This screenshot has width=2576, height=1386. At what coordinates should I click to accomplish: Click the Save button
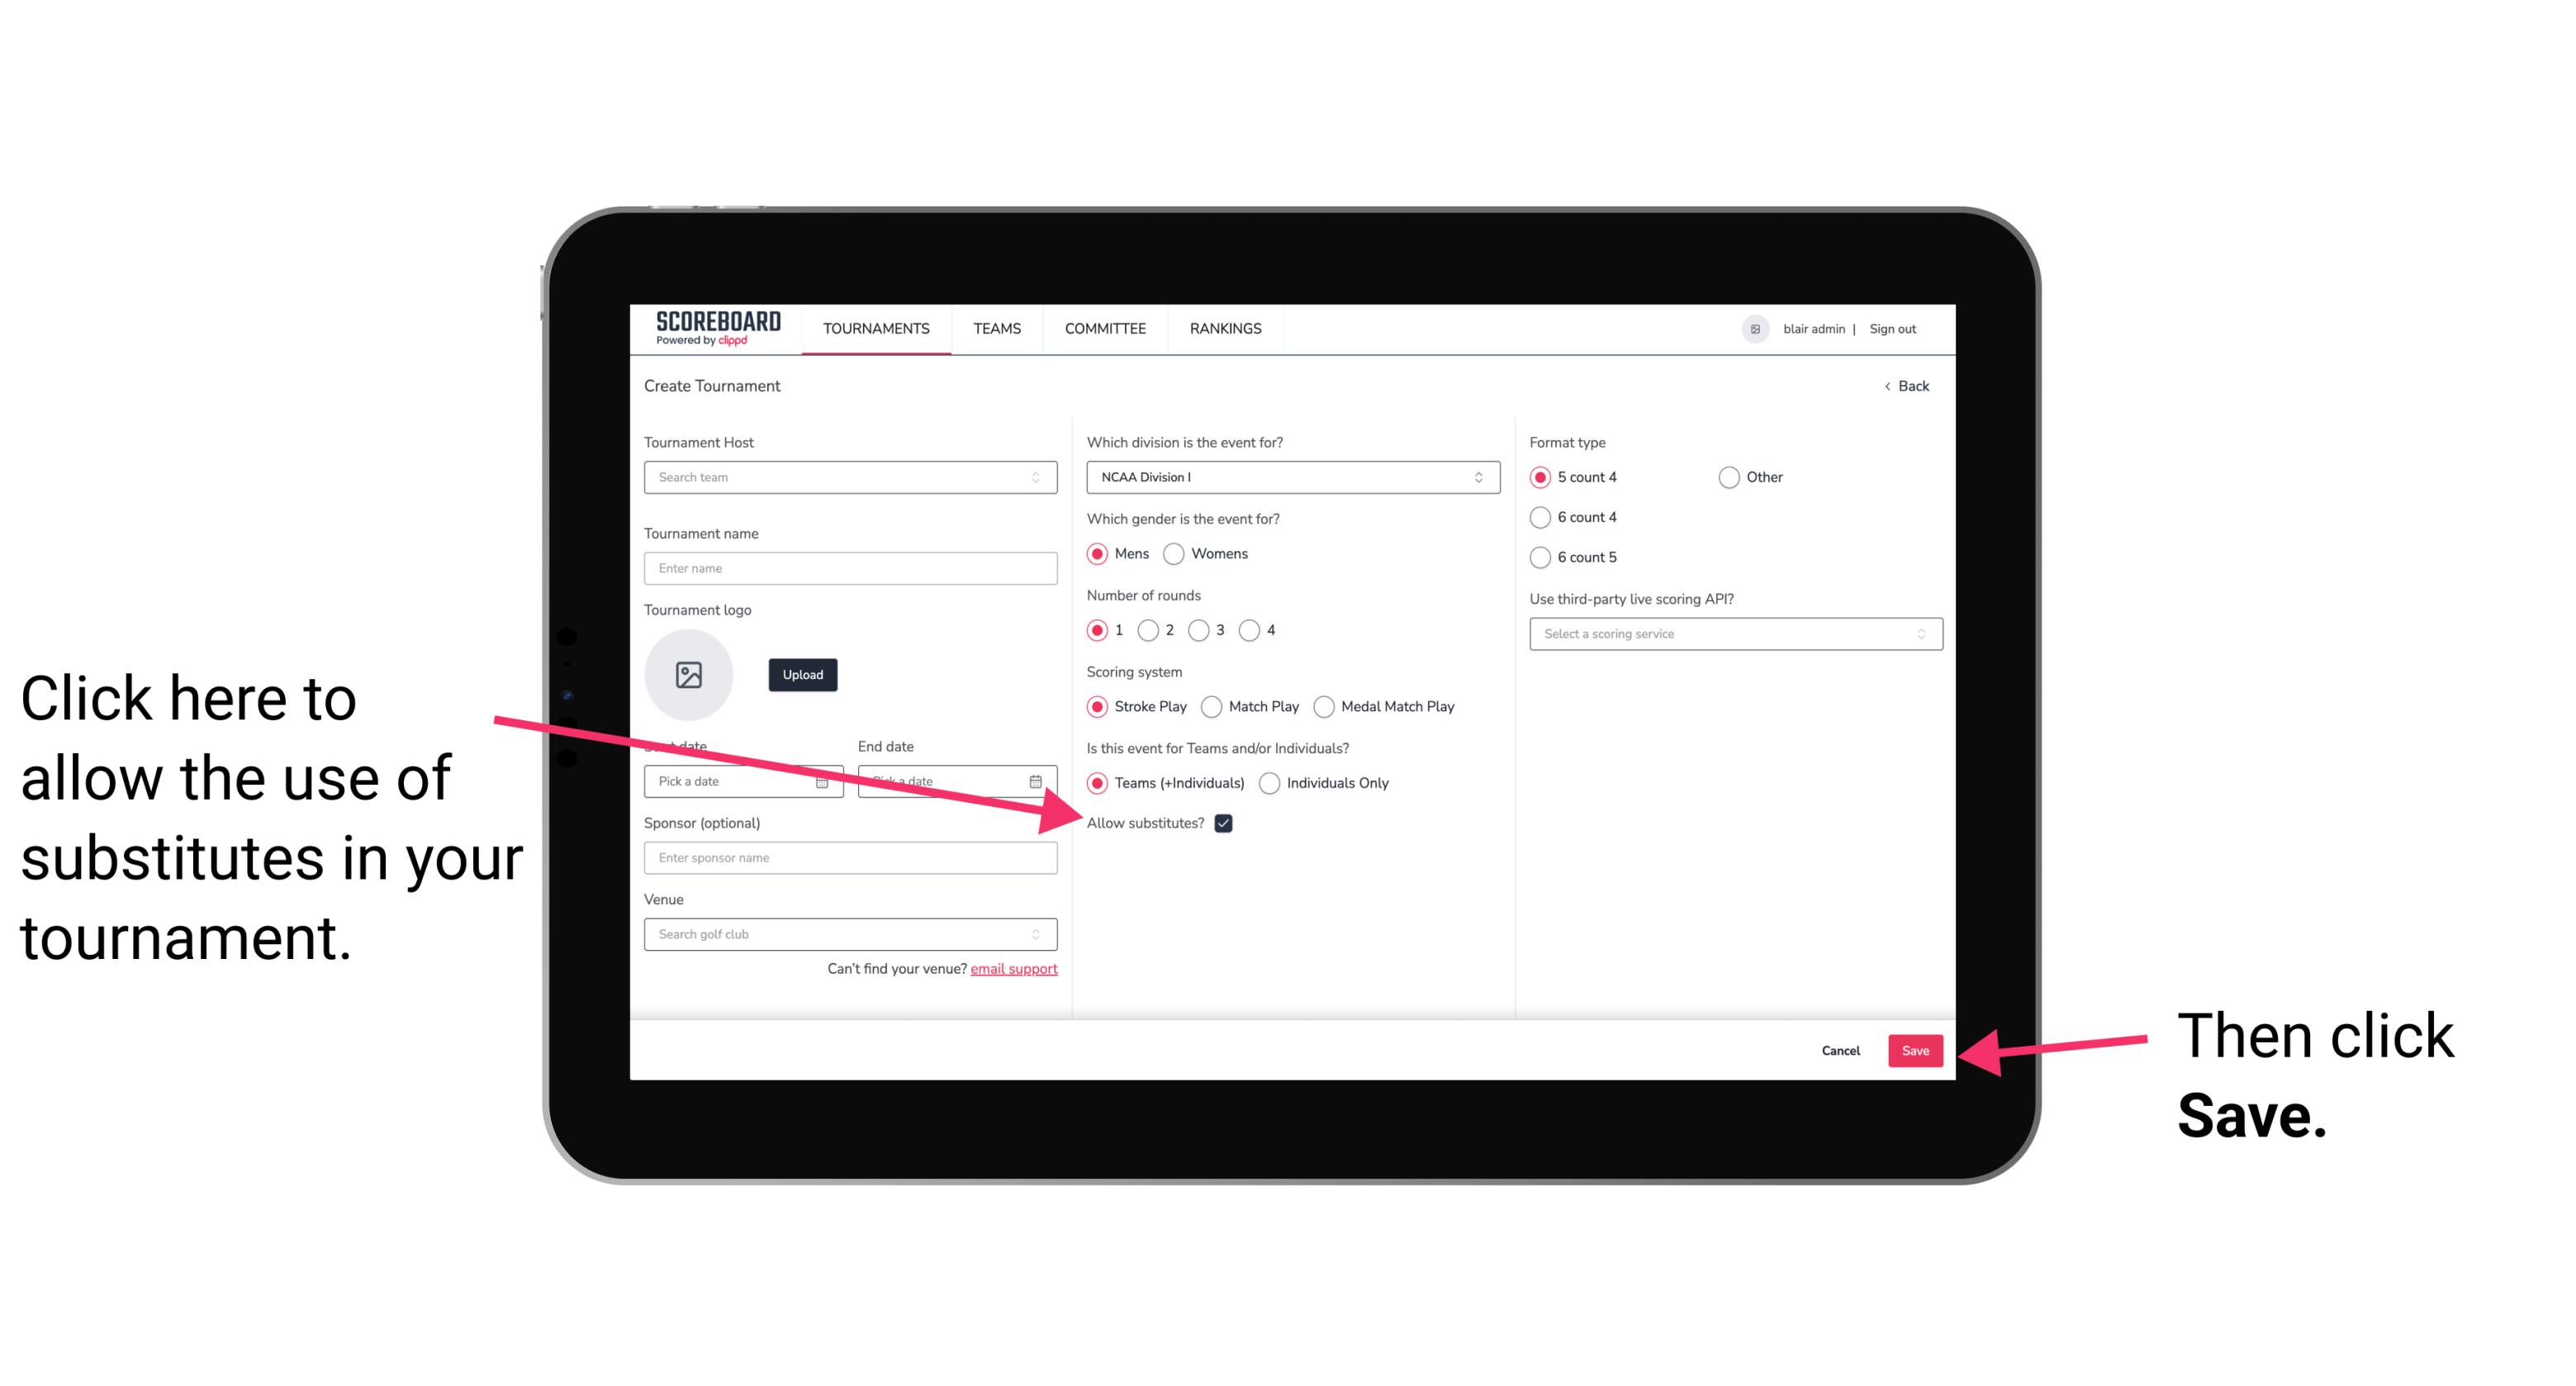pyautogui.click(x=1916, y=1050)
